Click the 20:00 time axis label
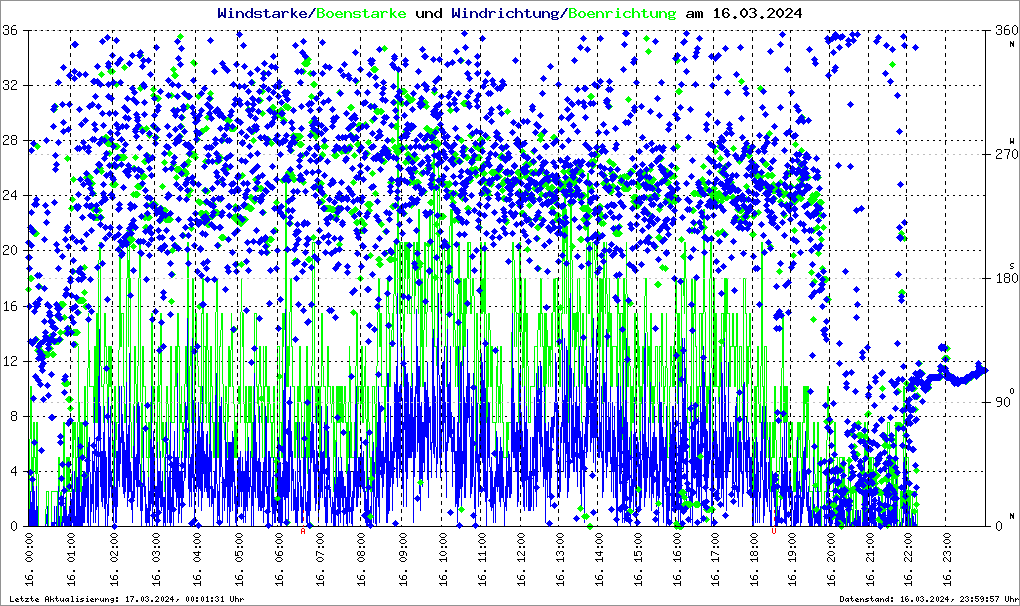Image resolution: width=1020 pixels, height=606 pixels. [831, 559]
